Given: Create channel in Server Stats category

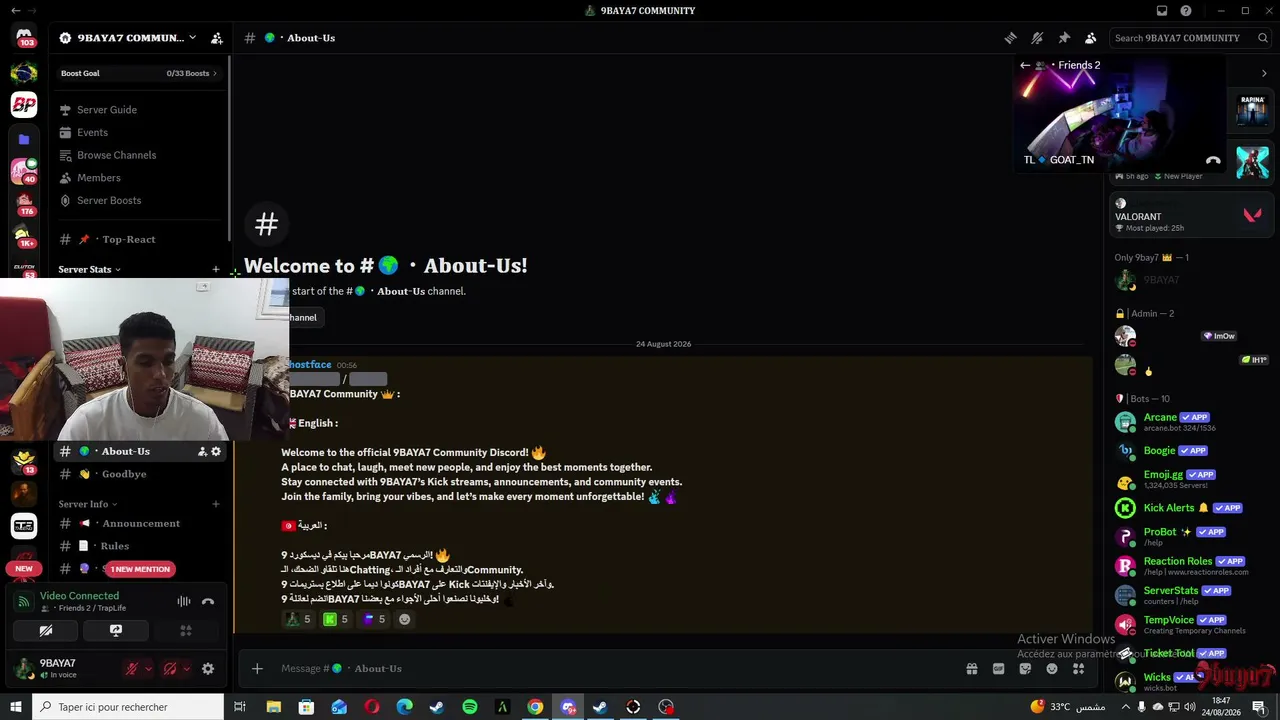Looking at the screenshot, I should [x=216, y=269].
